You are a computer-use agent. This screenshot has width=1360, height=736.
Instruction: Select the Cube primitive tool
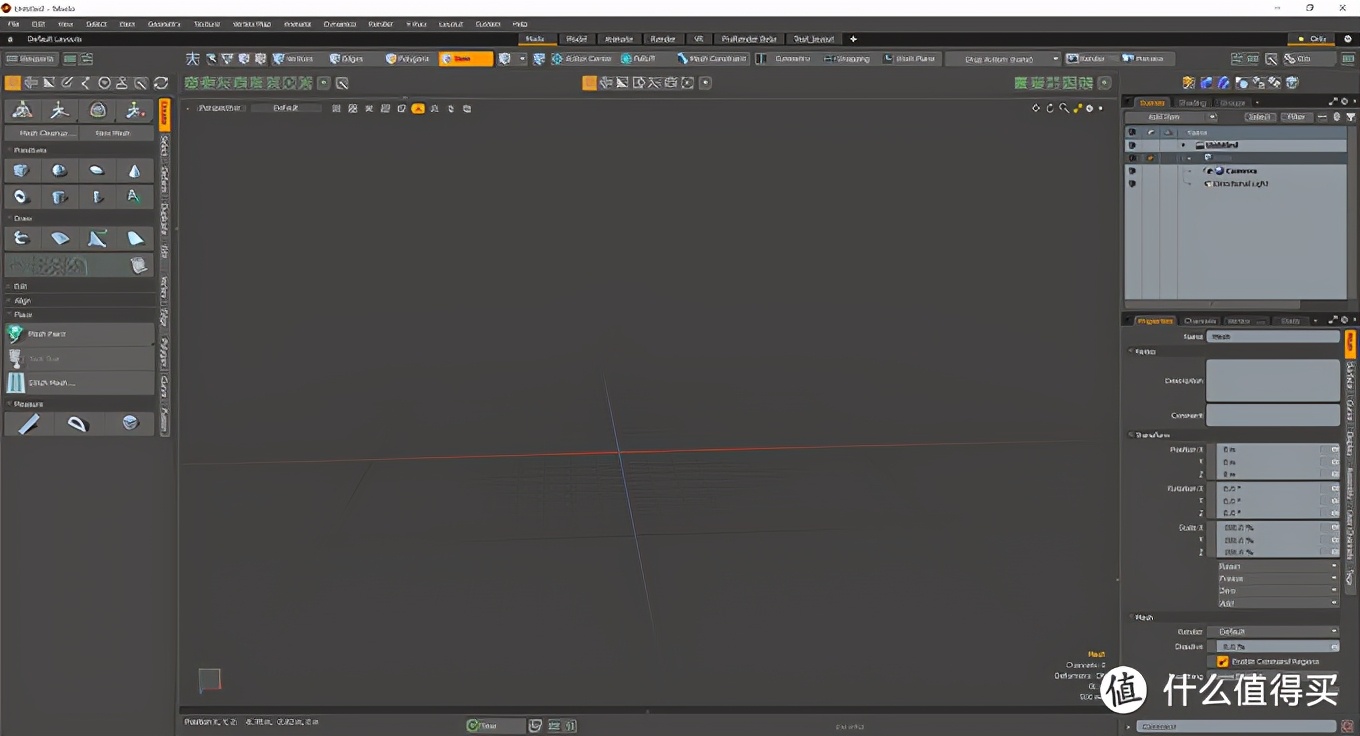[21, 171]
